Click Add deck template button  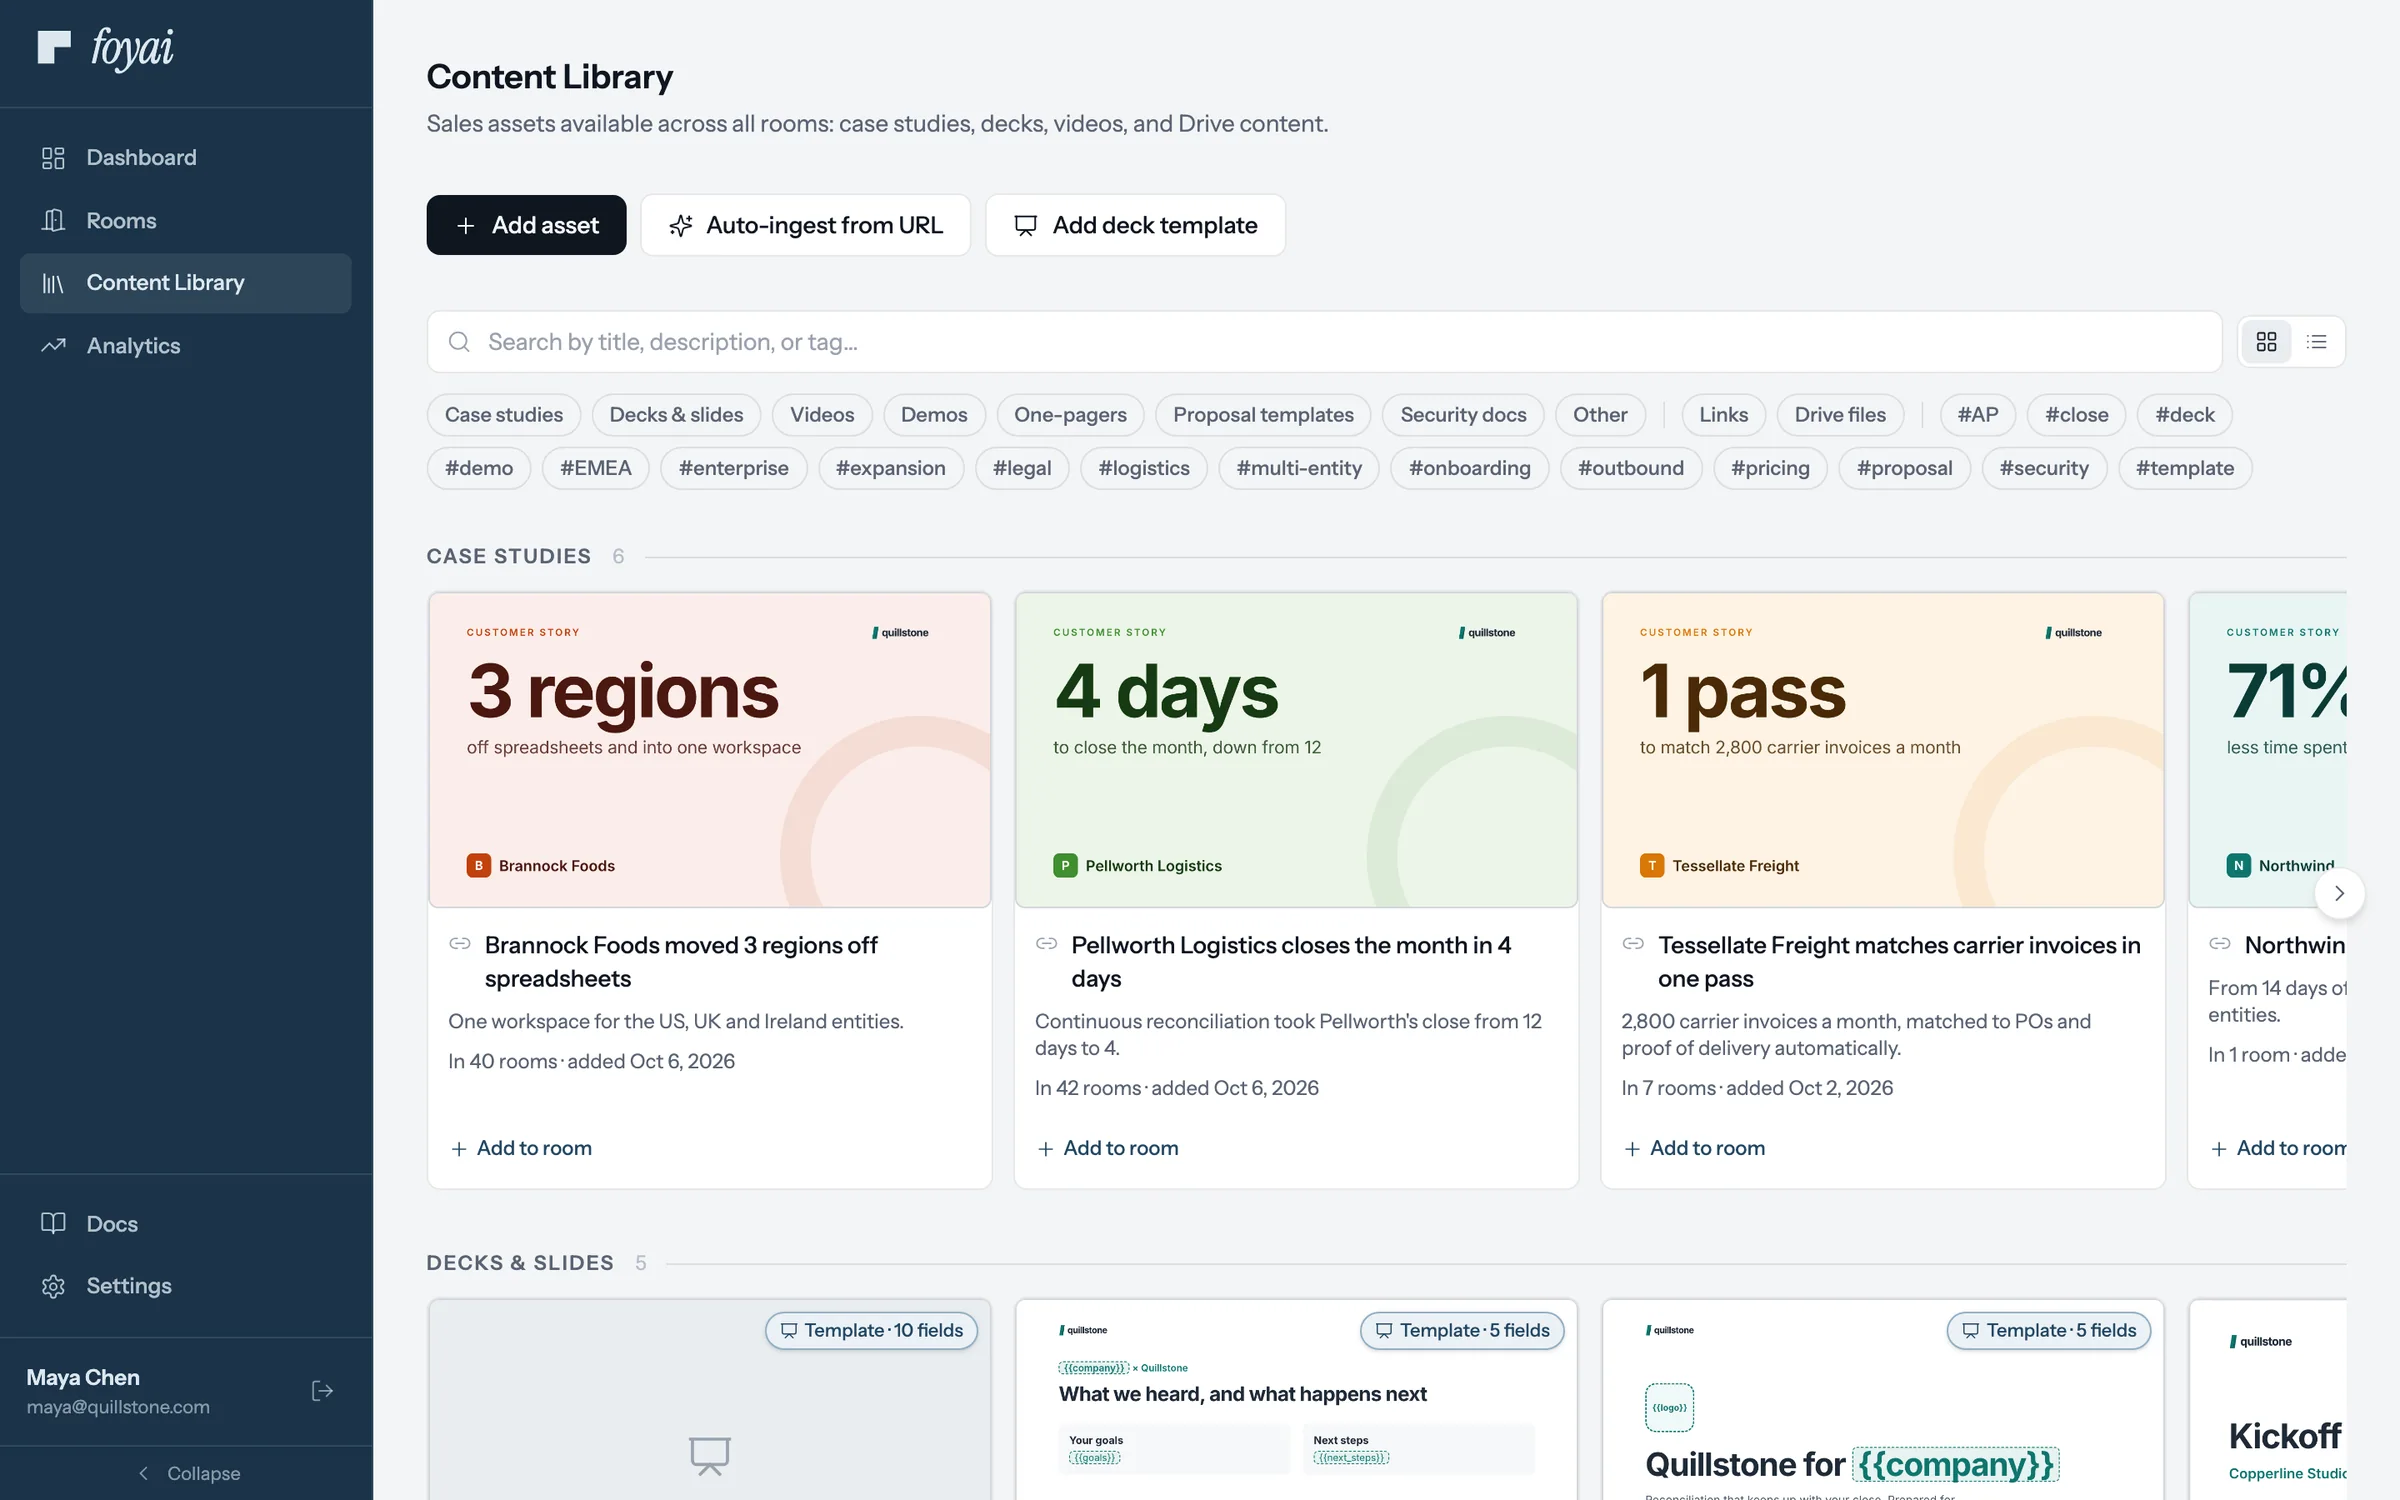pyautogui.click(x=1135, y=225)
